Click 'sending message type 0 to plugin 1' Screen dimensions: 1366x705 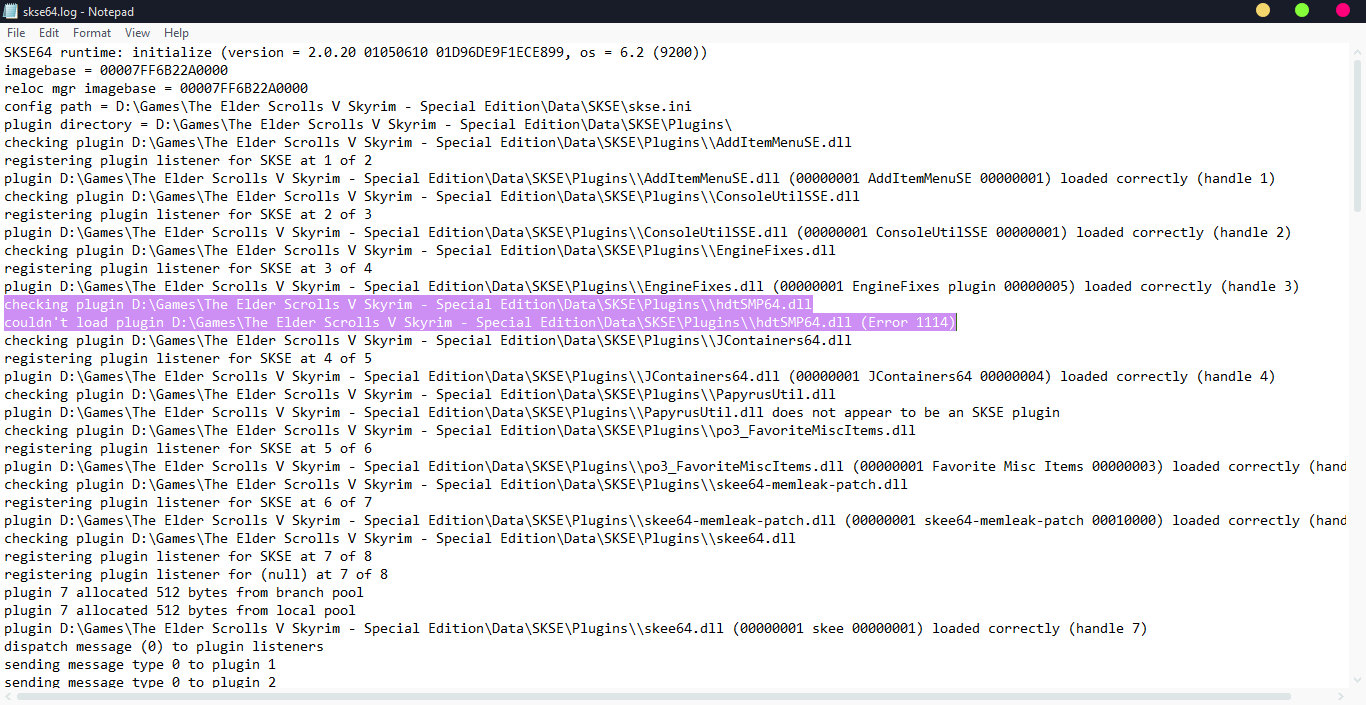pyautogui.click(x=140, y=664)
